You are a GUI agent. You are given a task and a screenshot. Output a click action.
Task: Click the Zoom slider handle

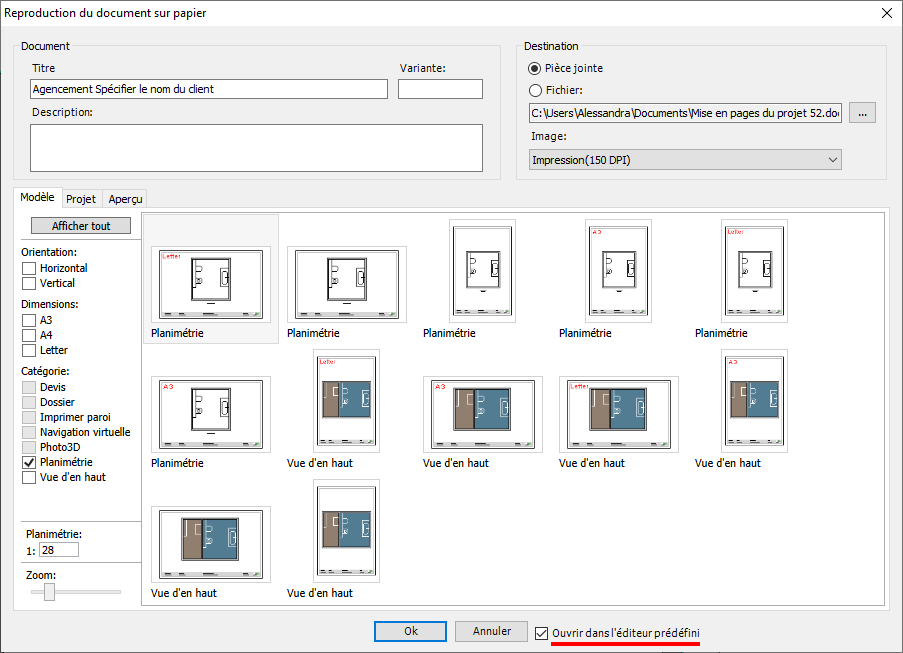(x=50, y=591)
